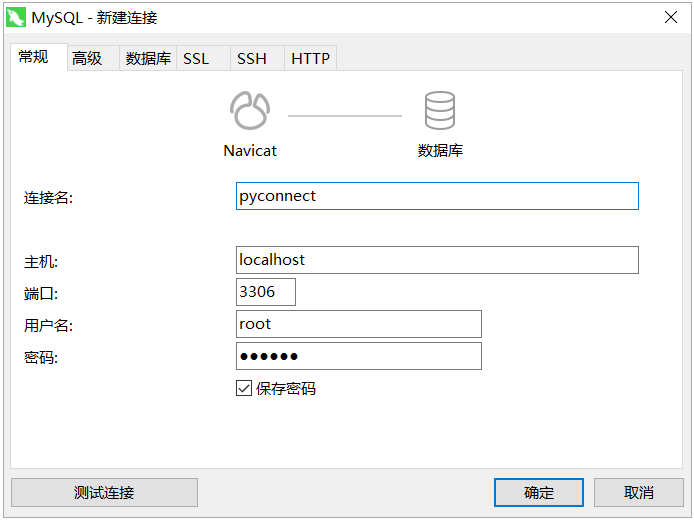The height and width of the screenshot is (520, 694).
Task: Switch to the 常规 tab
Action: tap(39, 57)
